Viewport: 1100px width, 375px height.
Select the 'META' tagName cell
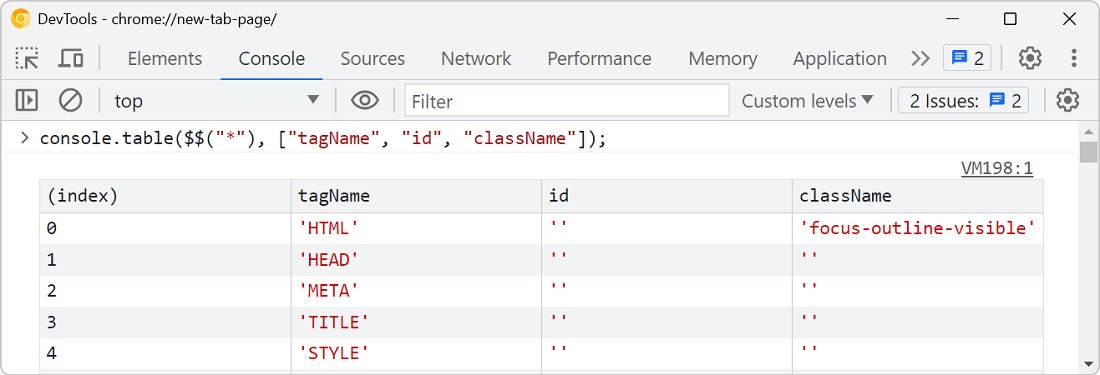pos(416,291)
